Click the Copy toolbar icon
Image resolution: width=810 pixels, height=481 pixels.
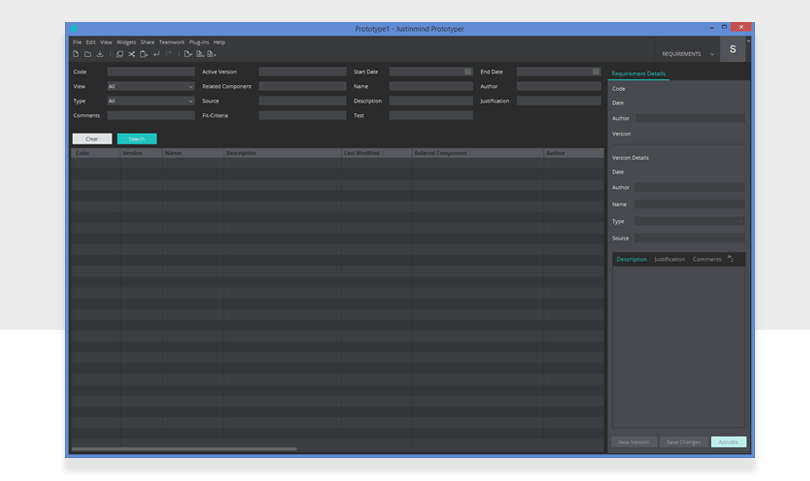click(x=119, y=54)
